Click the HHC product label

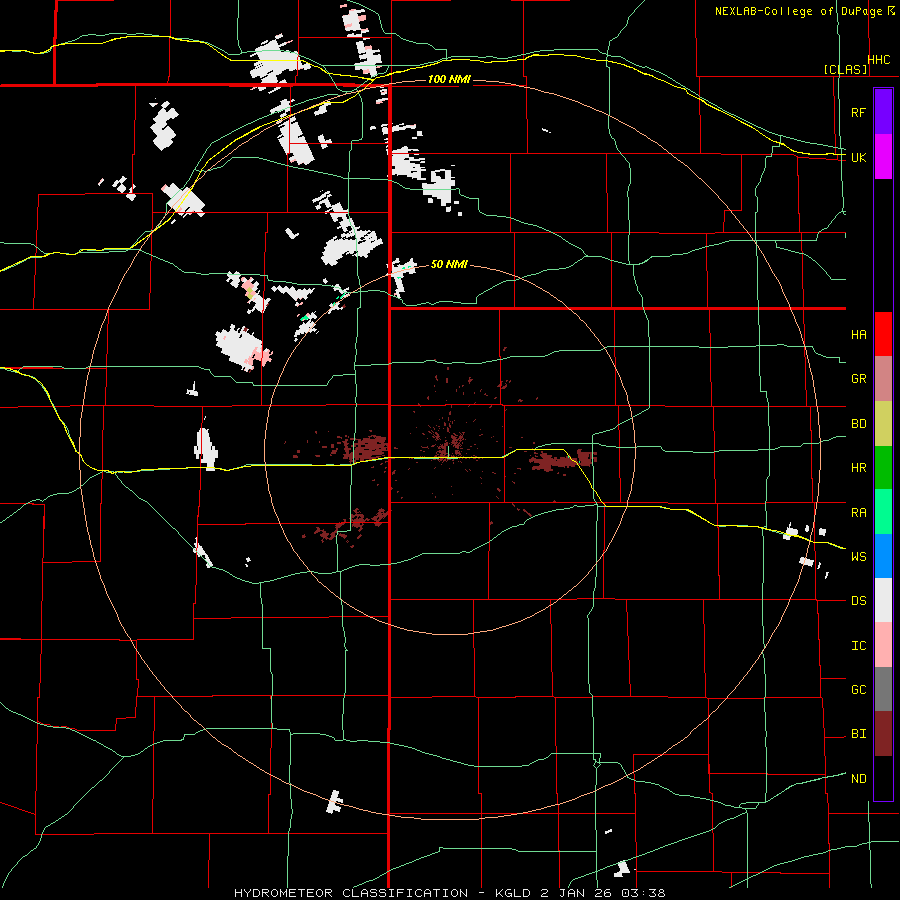click(x=879, y=60)
